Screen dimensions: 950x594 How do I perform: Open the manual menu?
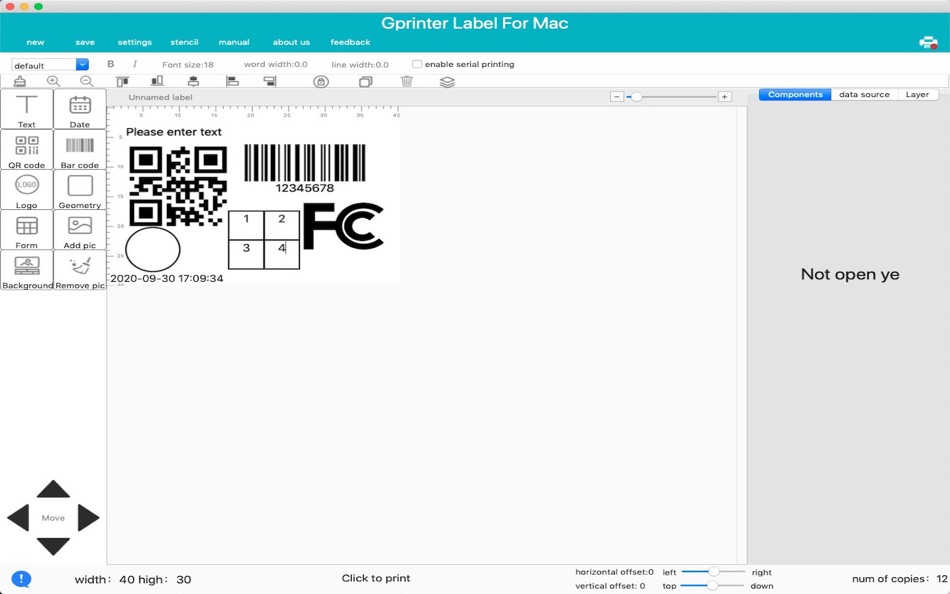point(234,42)
